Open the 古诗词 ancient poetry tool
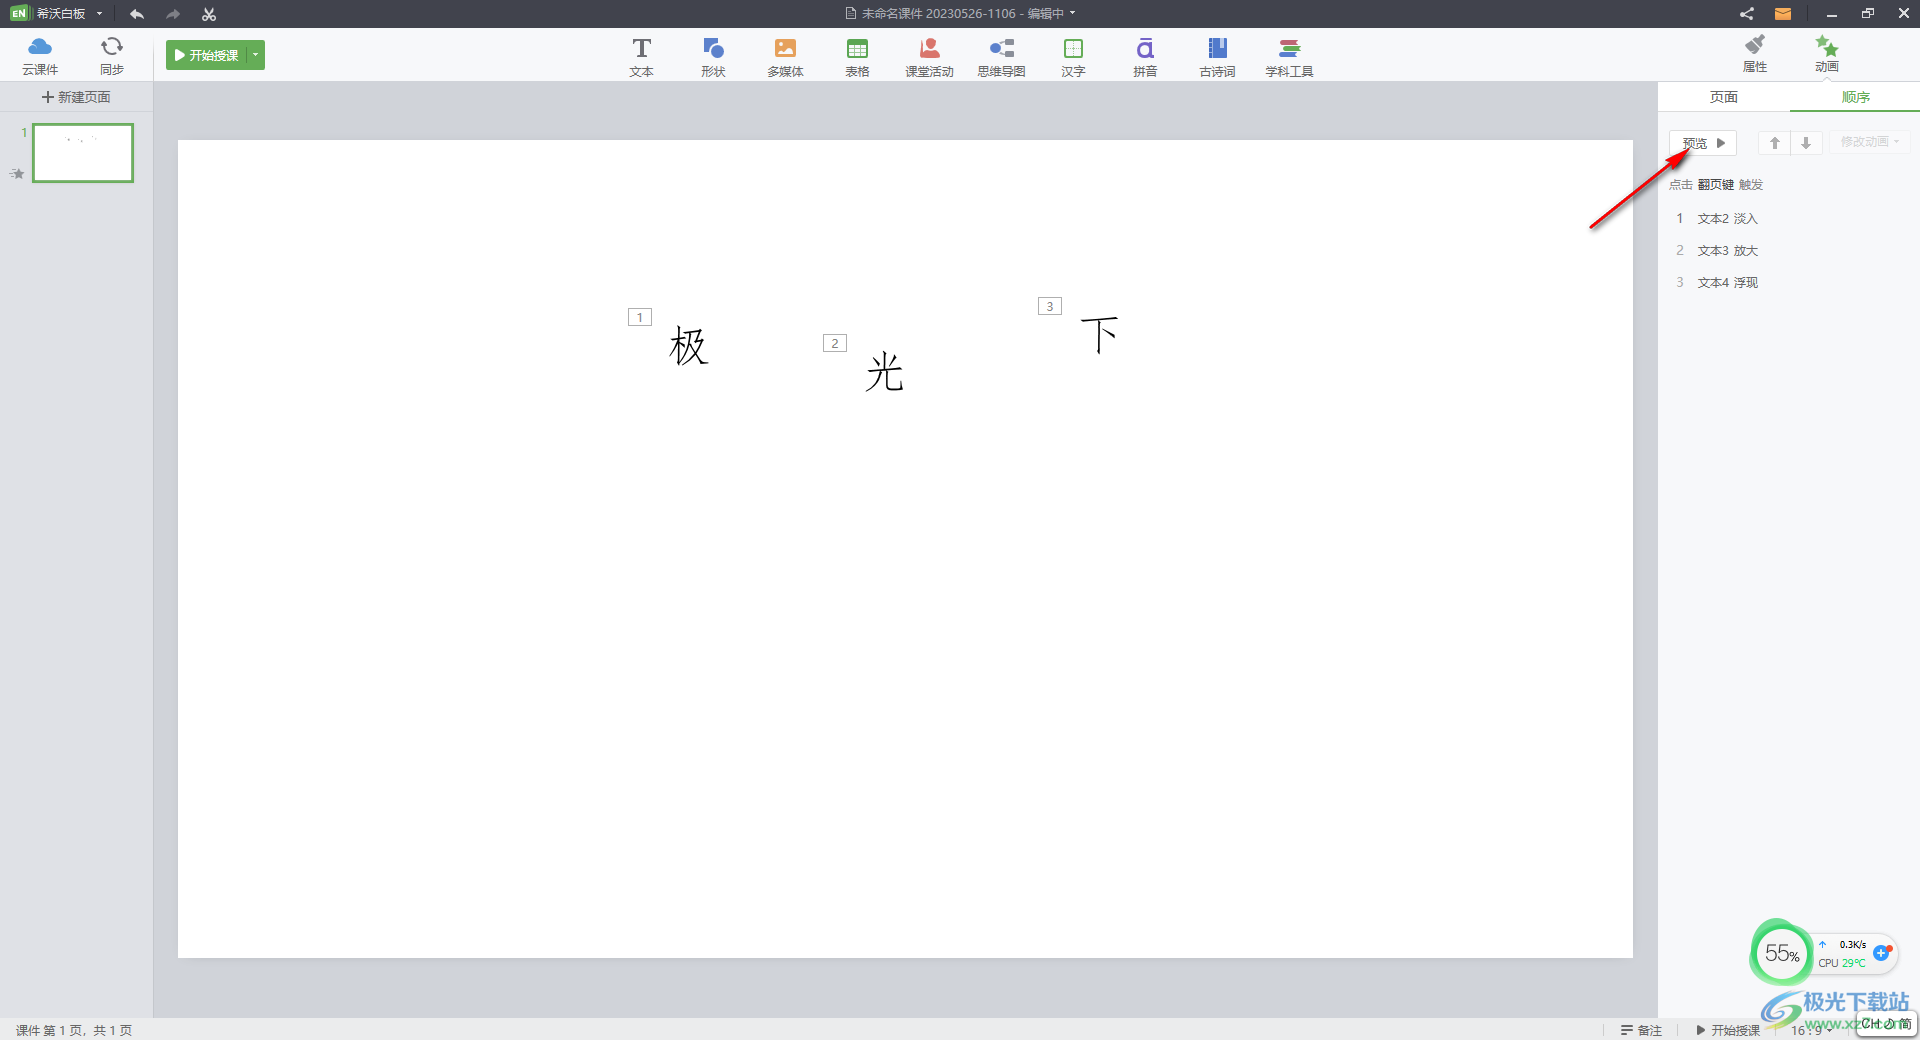The height and width of the screenshot is (1040, 1920). (1217, 57)
